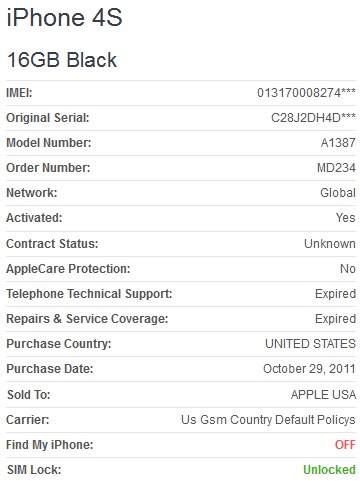Click the Activated value Yes
The image size is (360, 481).
point(346,218)
